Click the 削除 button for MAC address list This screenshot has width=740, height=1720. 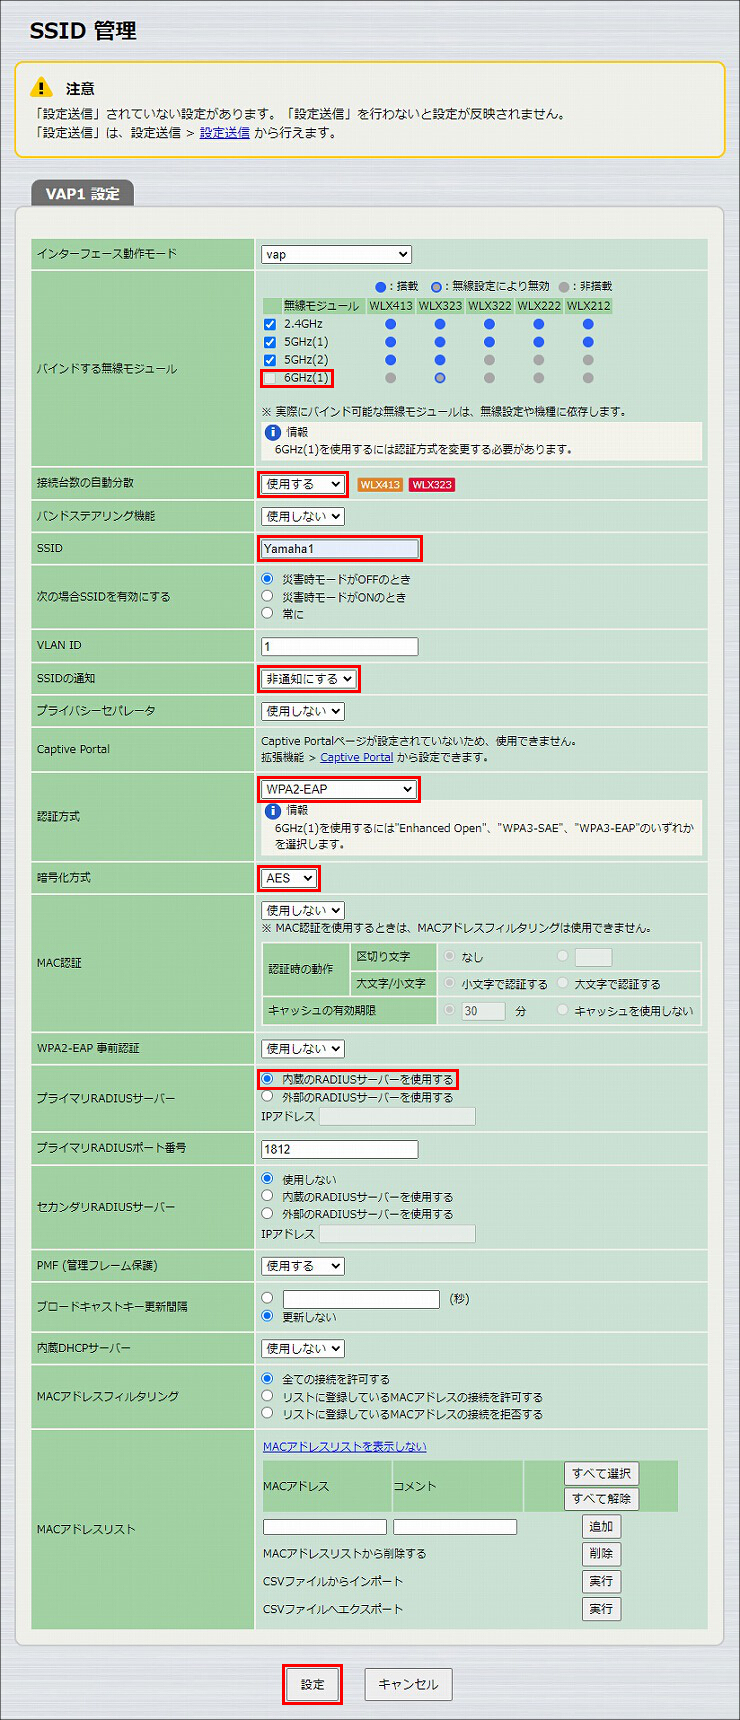pos(601,1553)
